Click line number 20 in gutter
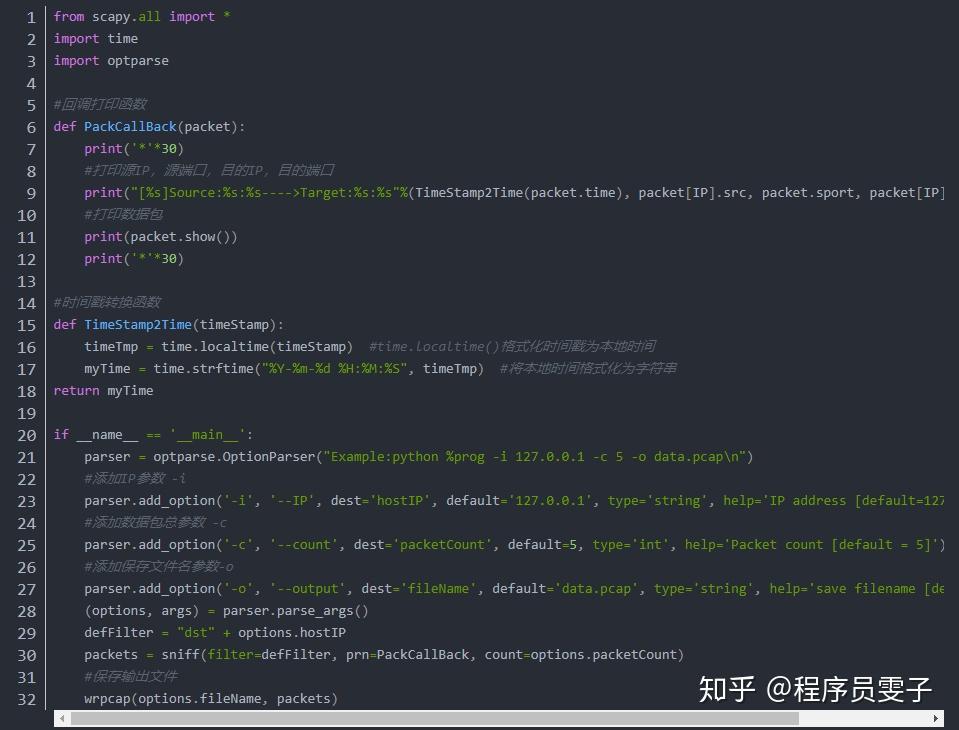Screen dimensions: 959x730 [x=26, y=435]
